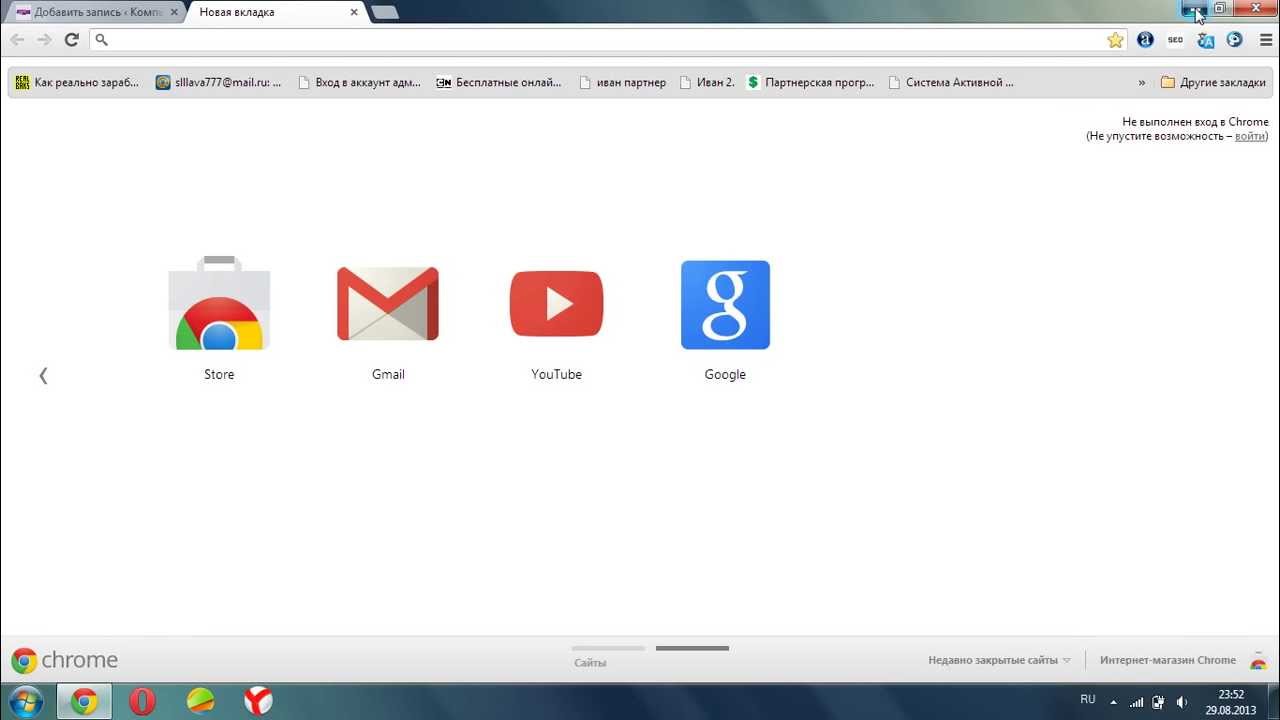
Task: Select the apps page indicator bar
Action: pos(692,649)
